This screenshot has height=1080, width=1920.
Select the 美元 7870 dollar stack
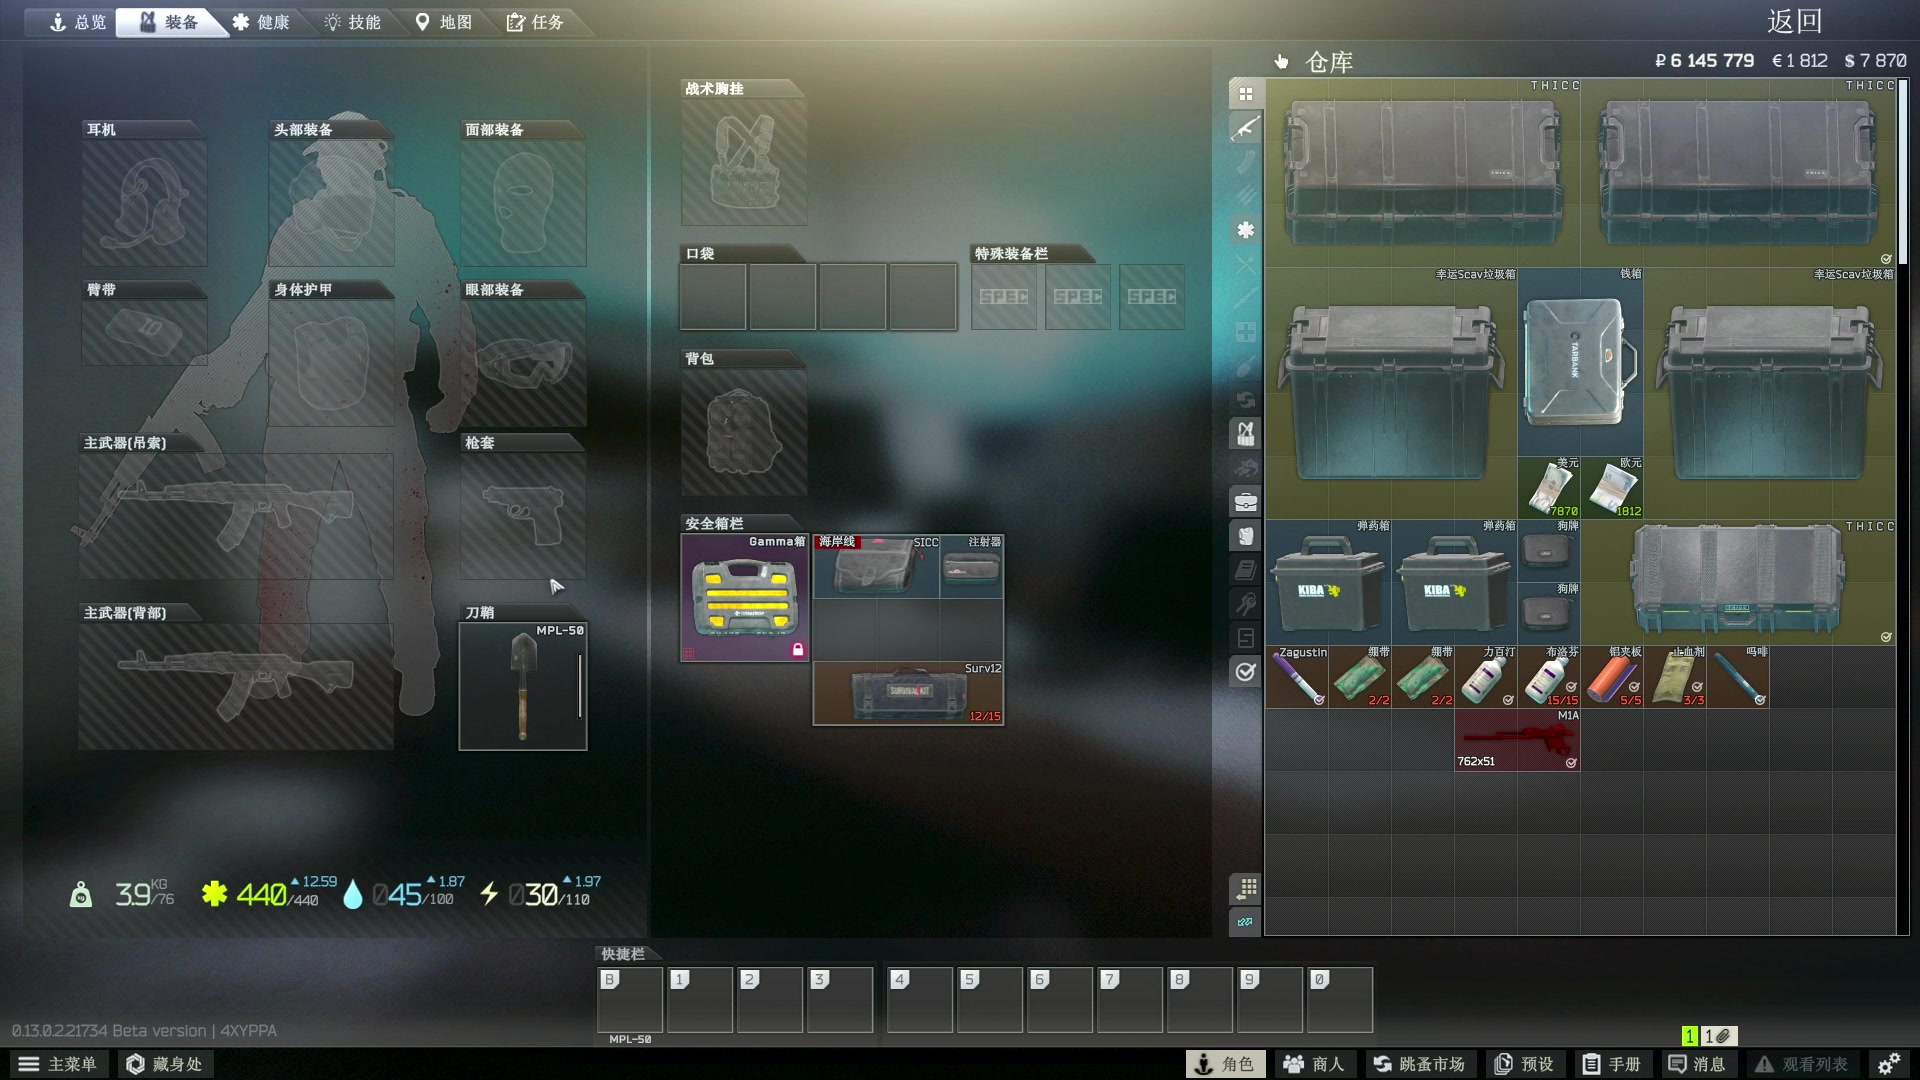1549,488
